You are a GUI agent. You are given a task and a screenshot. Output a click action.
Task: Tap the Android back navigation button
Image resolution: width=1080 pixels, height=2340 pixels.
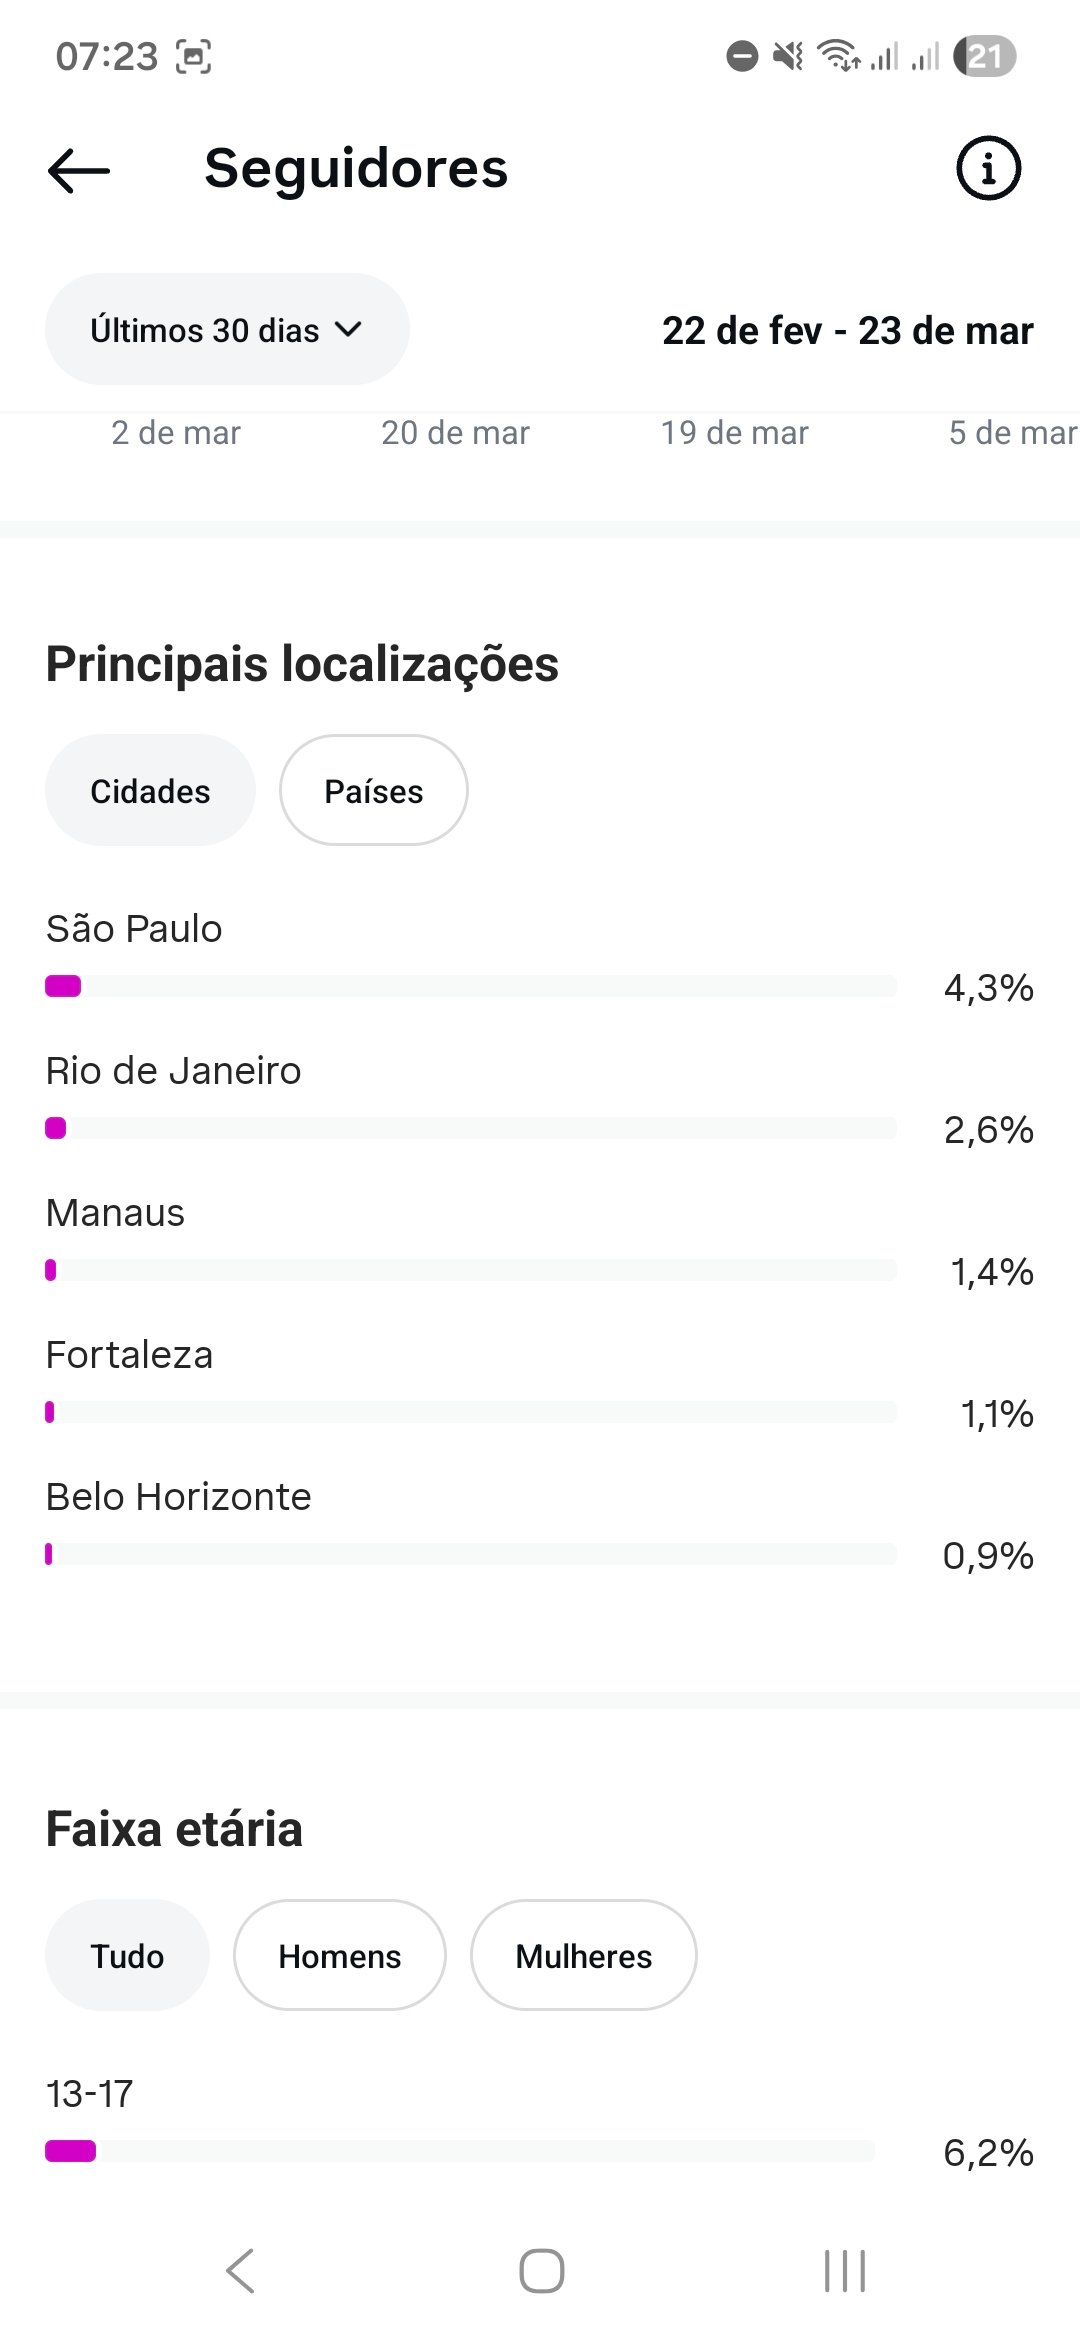tap(241, 2271)
